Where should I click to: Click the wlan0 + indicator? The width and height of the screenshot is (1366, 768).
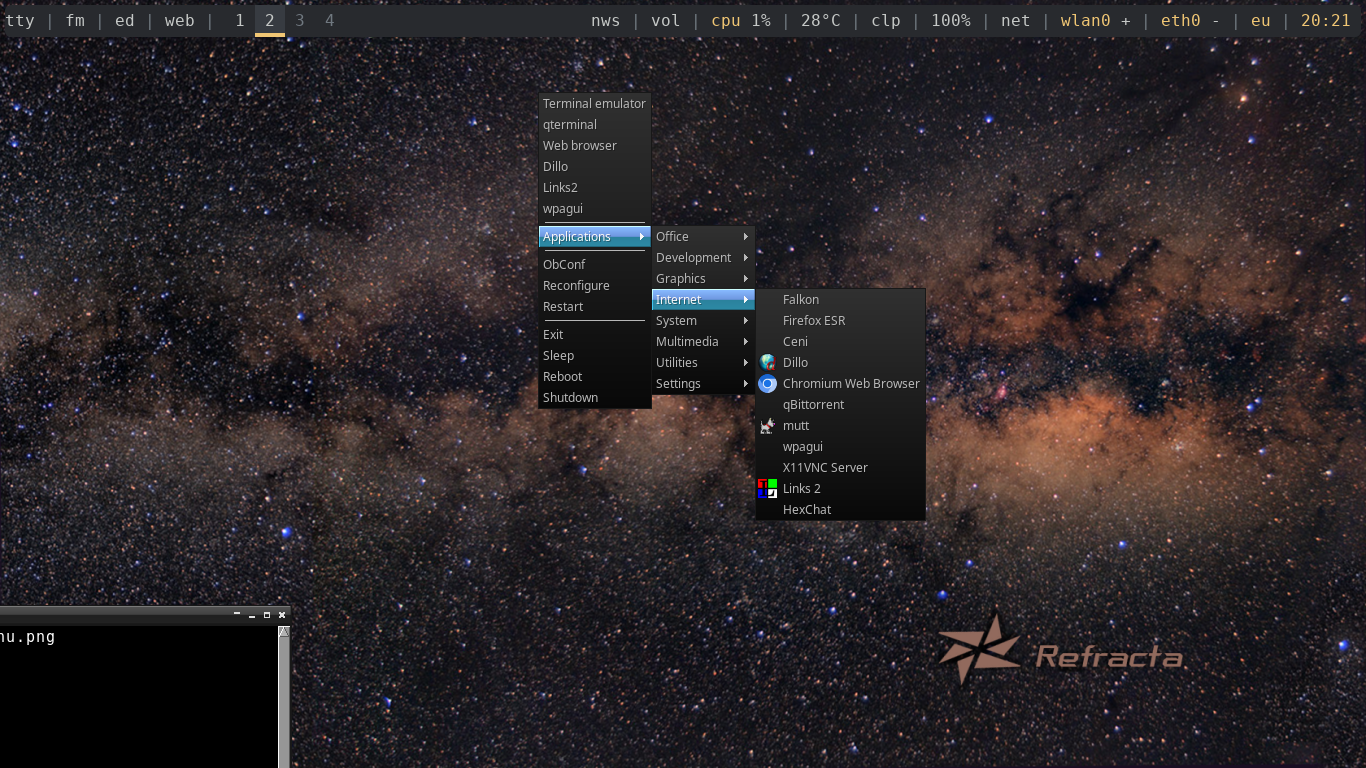pos(1096,20)
